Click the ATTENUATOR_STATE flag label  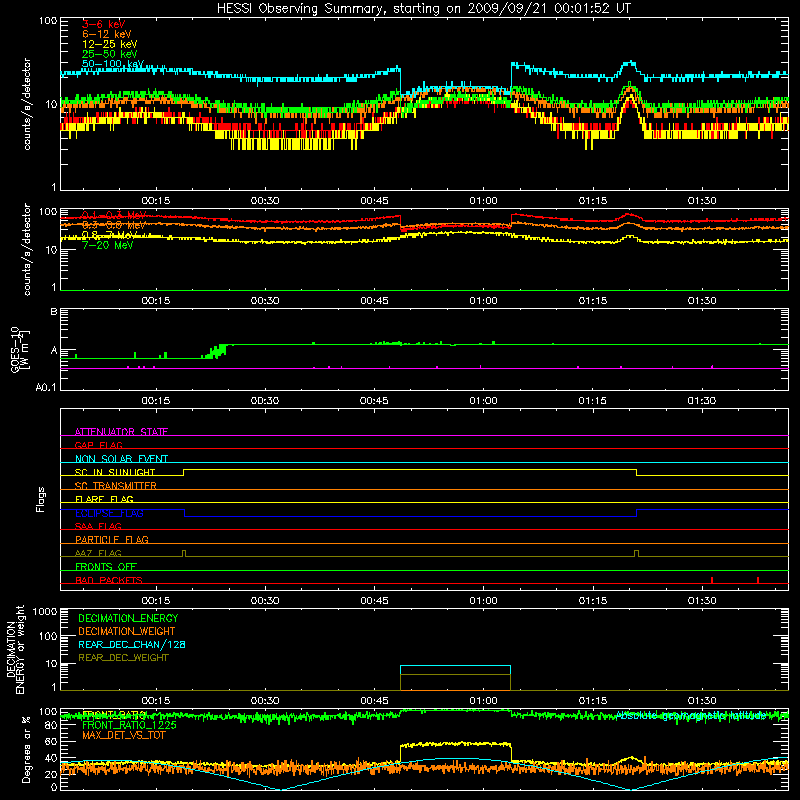tap(121, 432)
